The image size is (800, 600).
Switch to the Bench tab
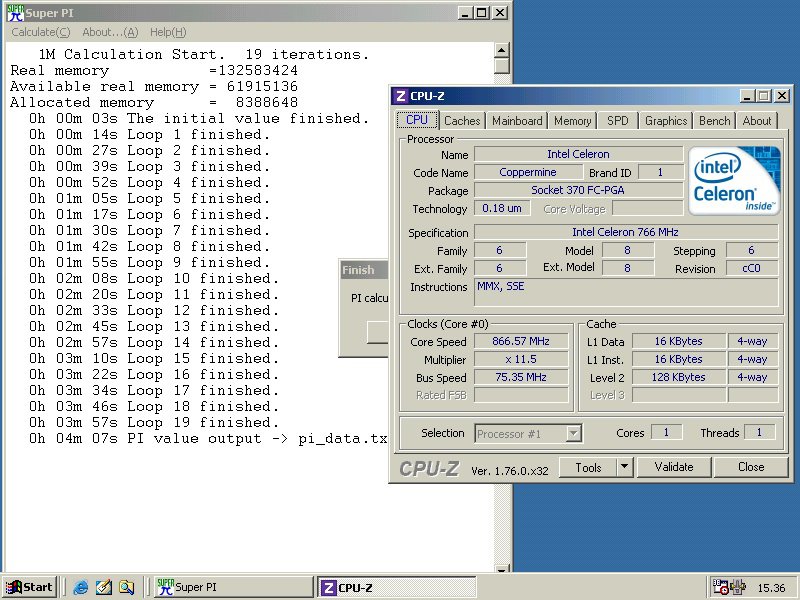point(714,120)
